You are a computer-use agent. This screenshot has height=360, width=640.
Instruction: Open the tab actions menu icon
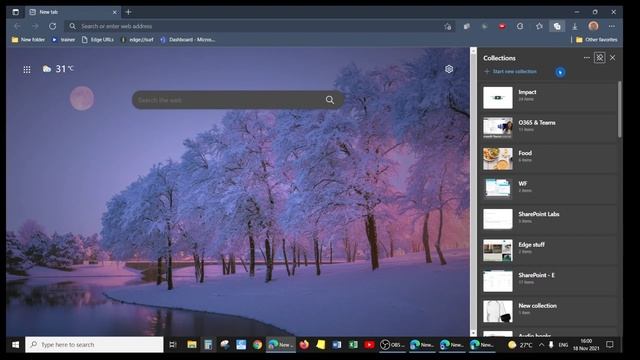[x=16, y=12]
